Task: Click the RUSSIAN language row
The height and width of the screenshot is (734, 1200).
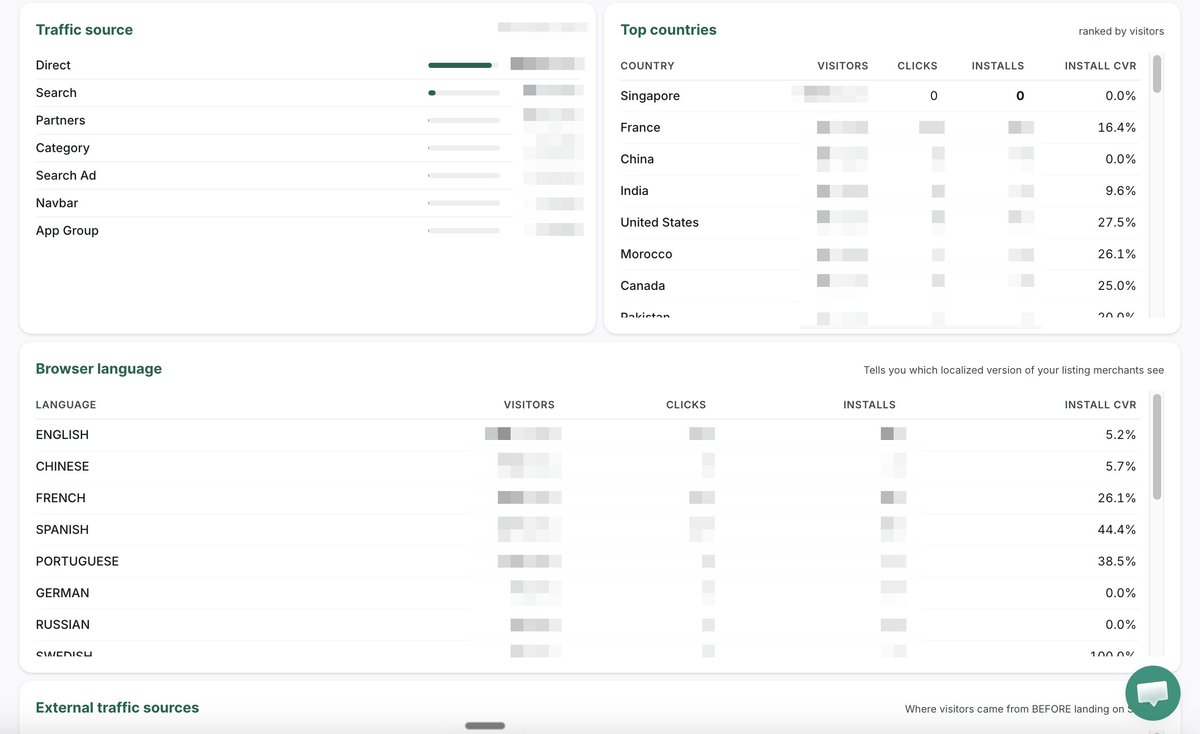Action: pos(586,625)
